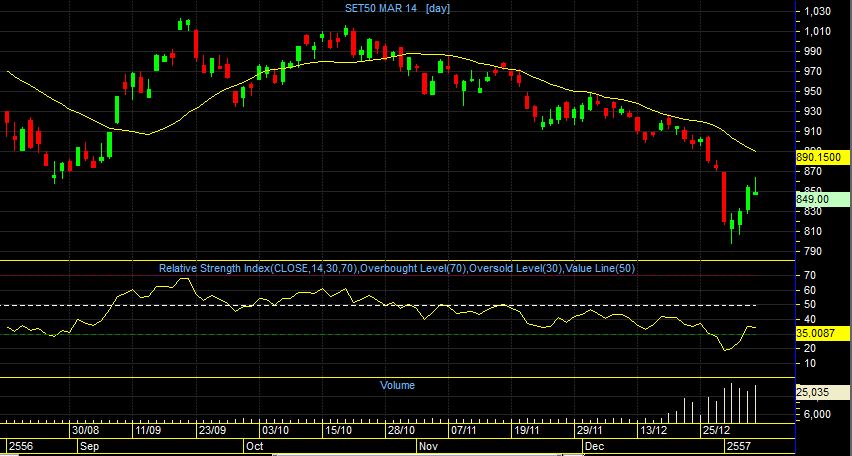Click the 1,010 price axis label

pyautogui.click(x=817, y=32)
